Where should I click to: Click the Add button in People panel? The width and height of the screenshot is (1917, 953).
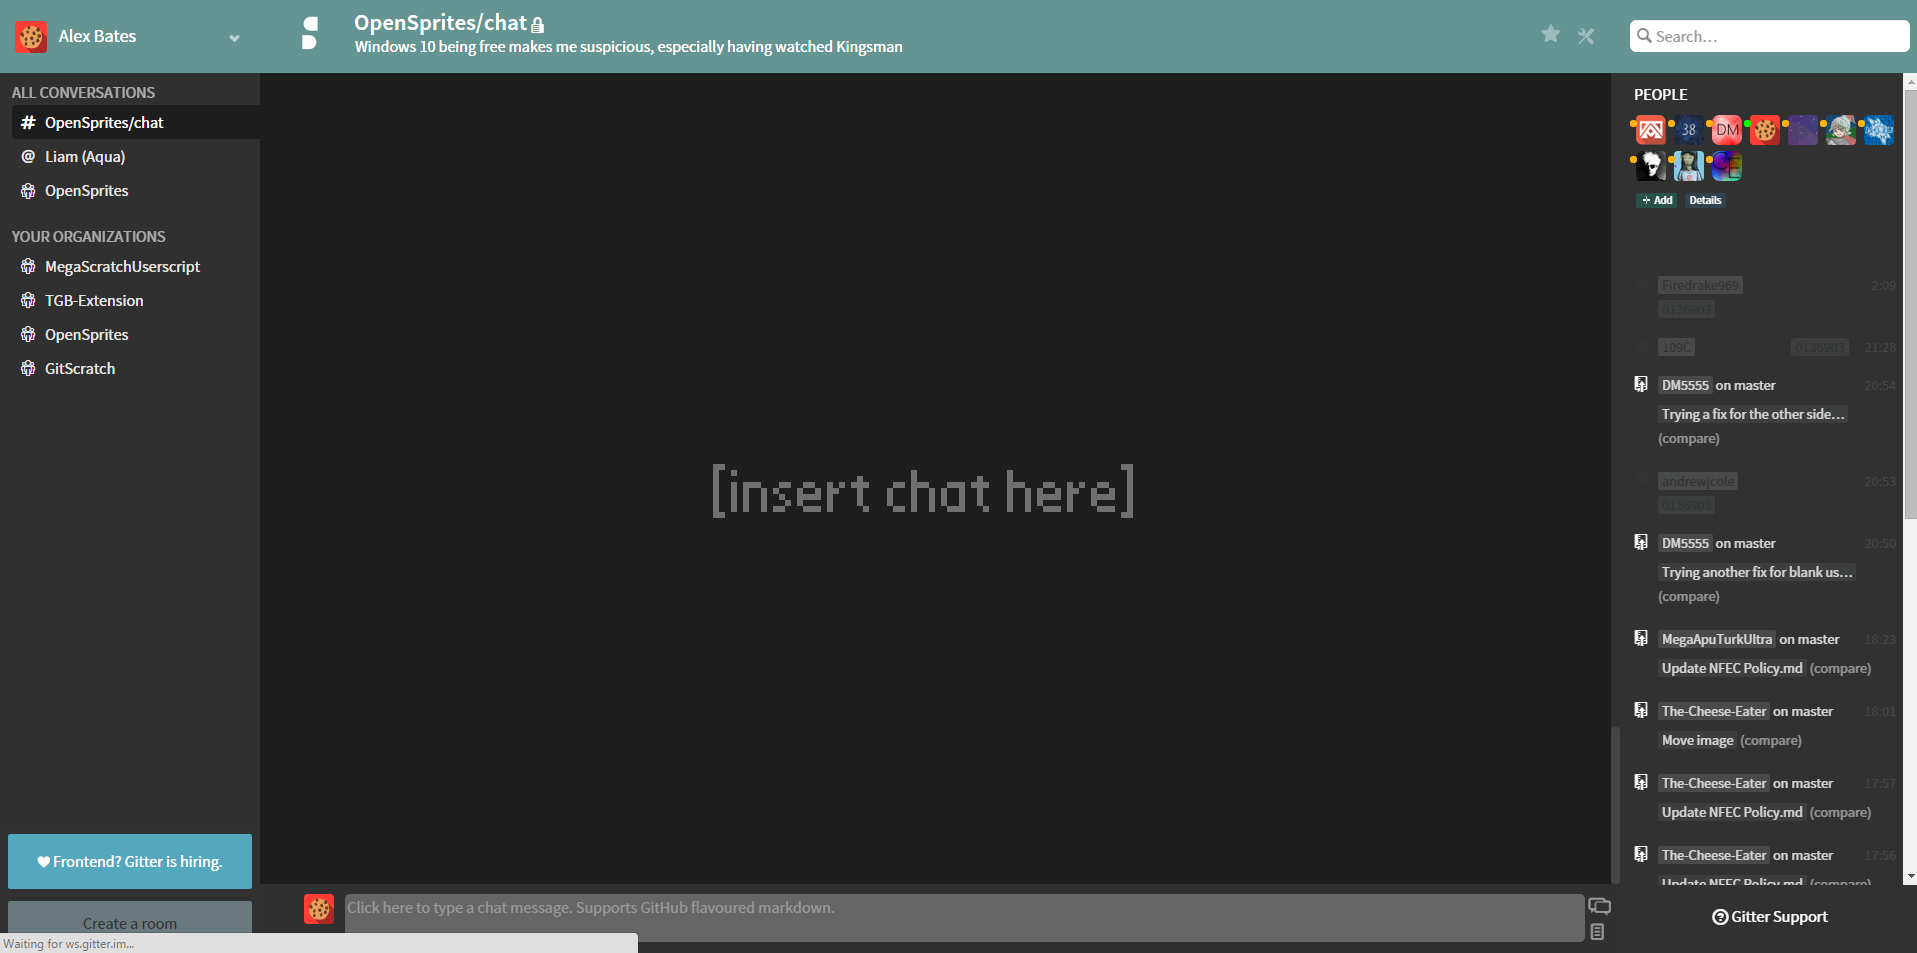point(1656,200)
